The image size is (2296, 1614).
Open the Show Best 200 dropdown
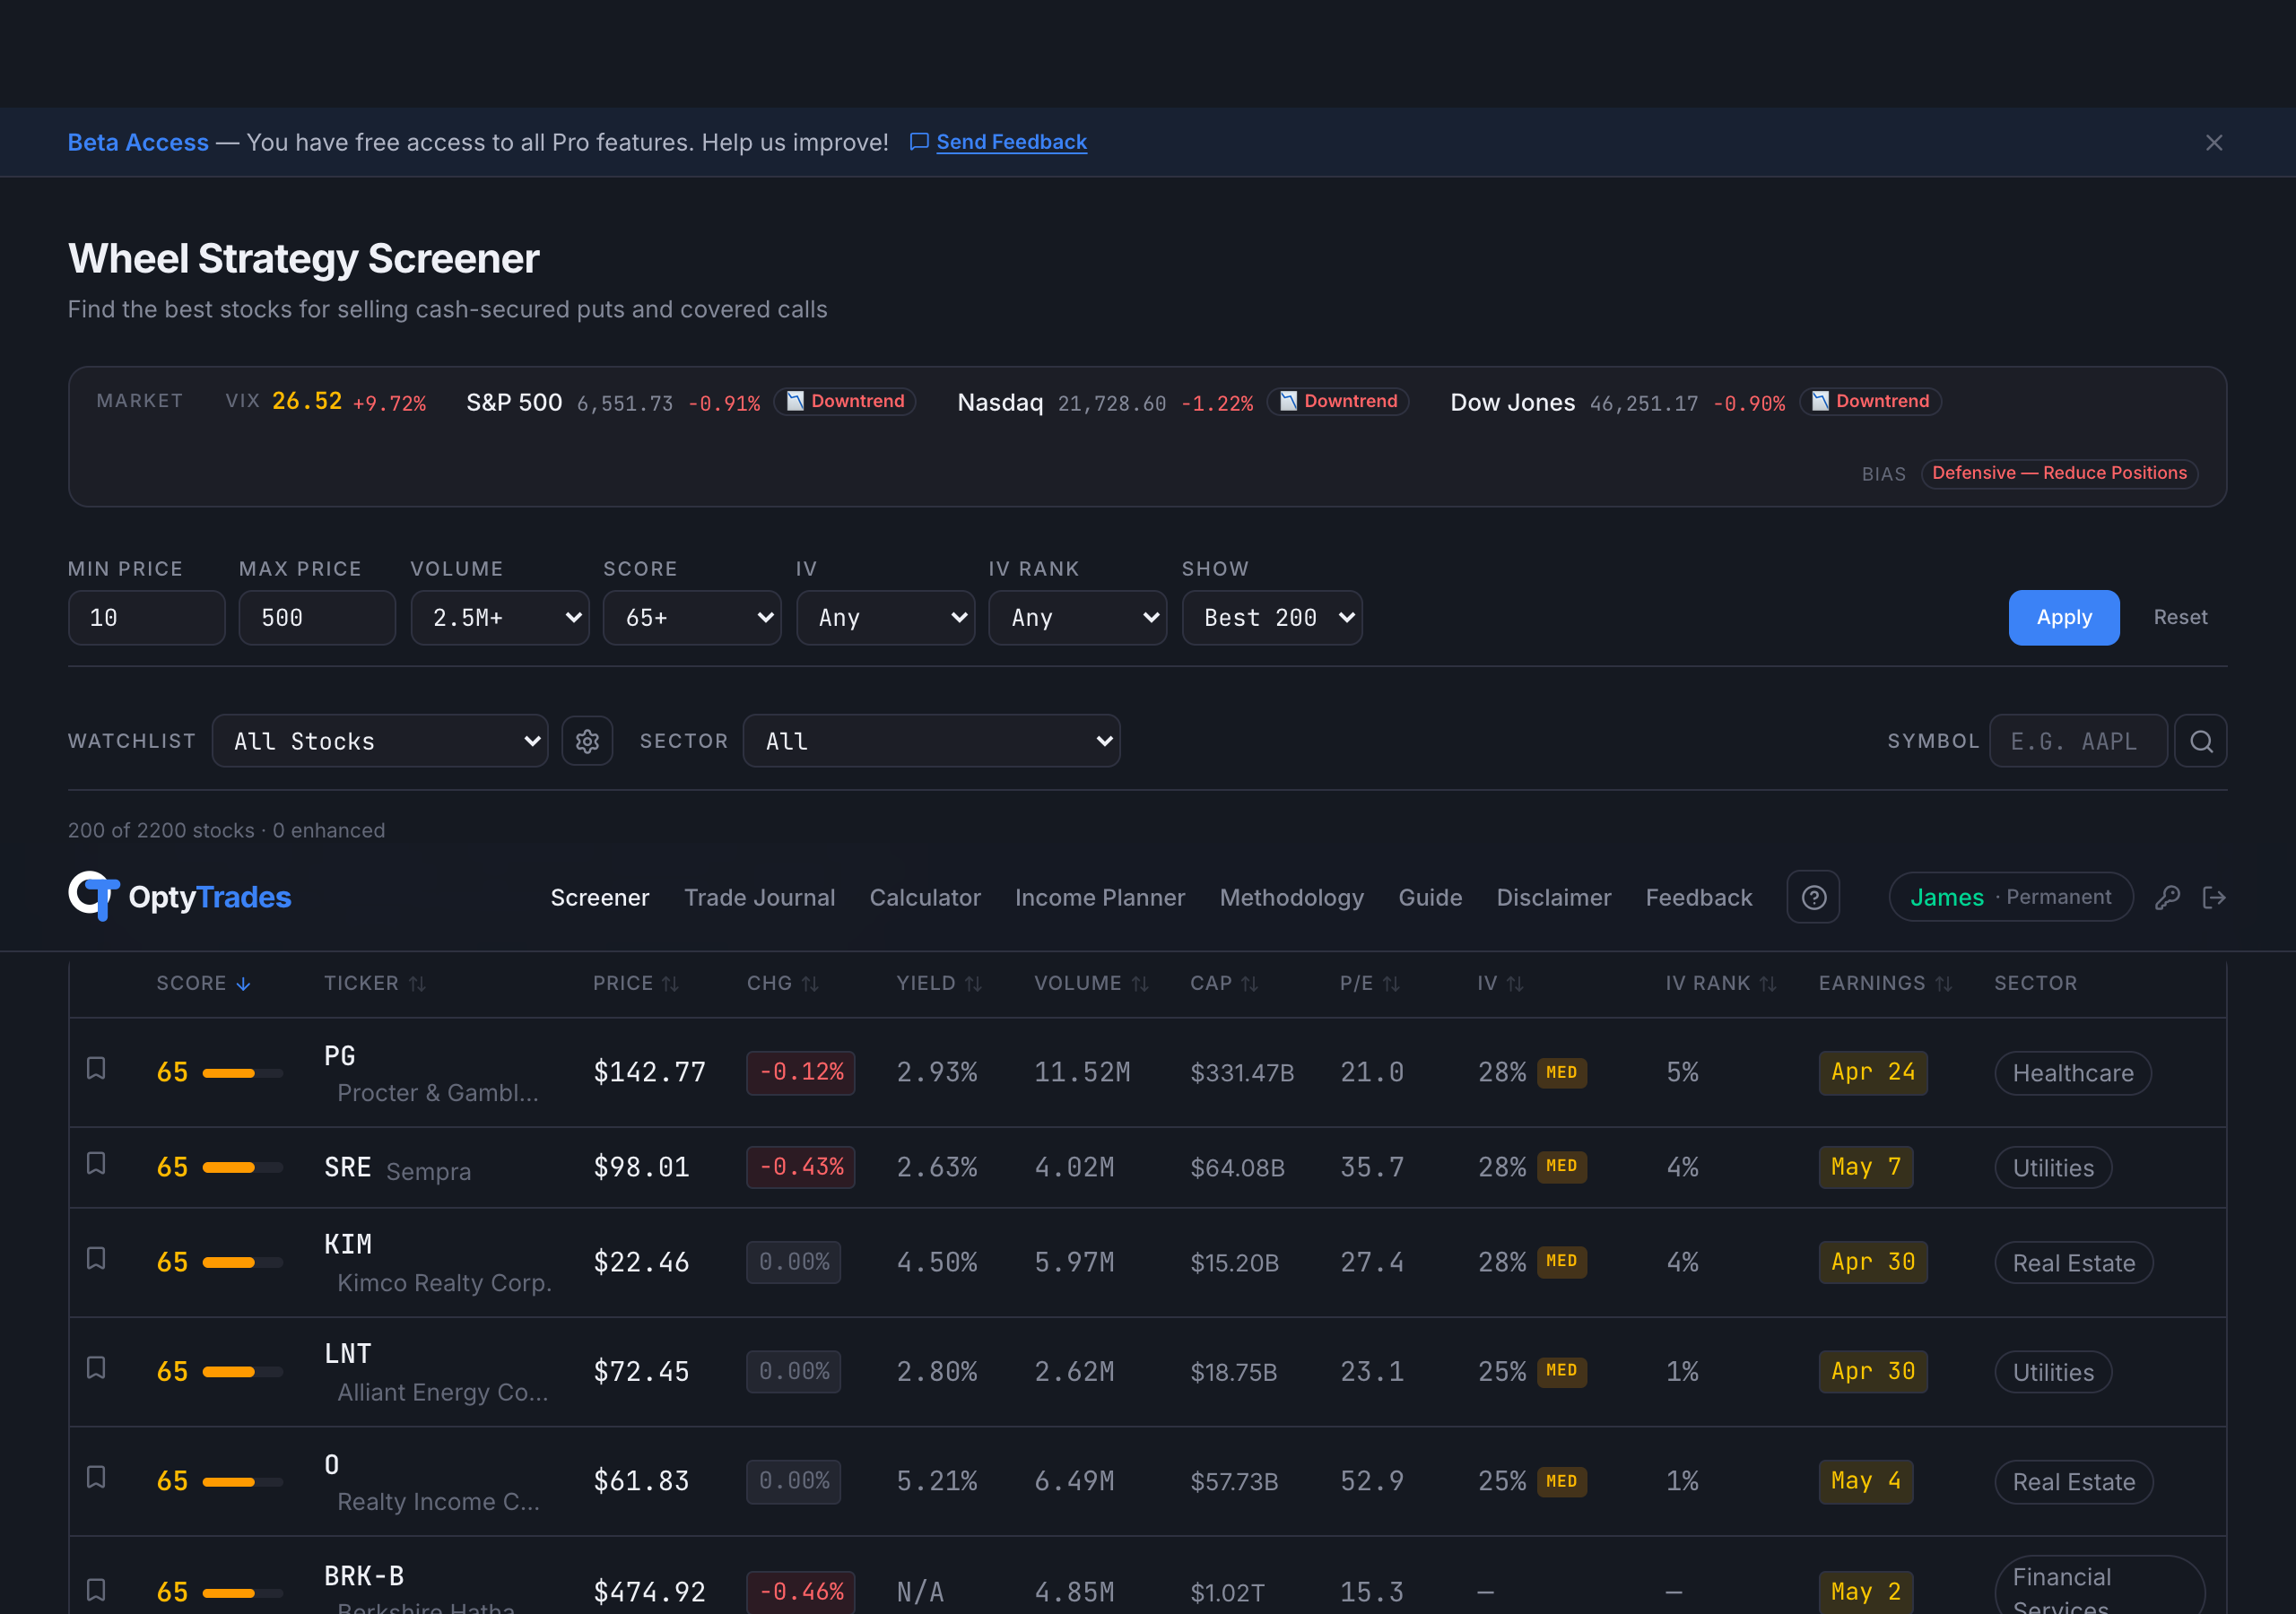(x=1272, y=617)
